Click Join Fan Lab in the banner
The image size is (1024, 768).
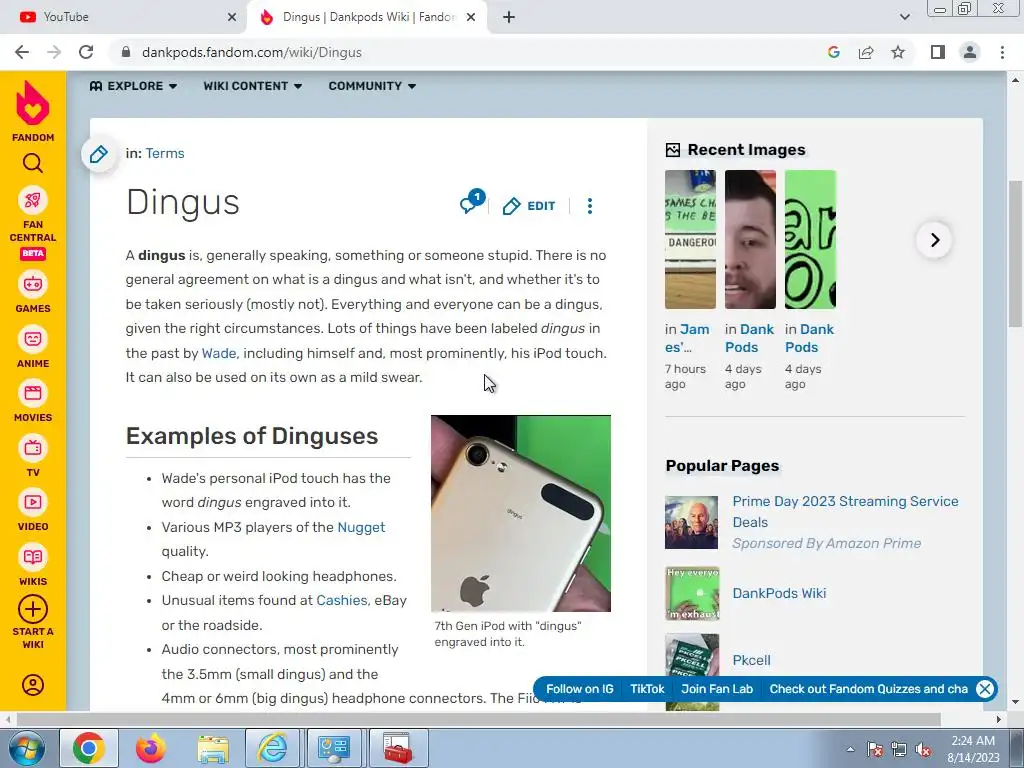pos(717,689)
